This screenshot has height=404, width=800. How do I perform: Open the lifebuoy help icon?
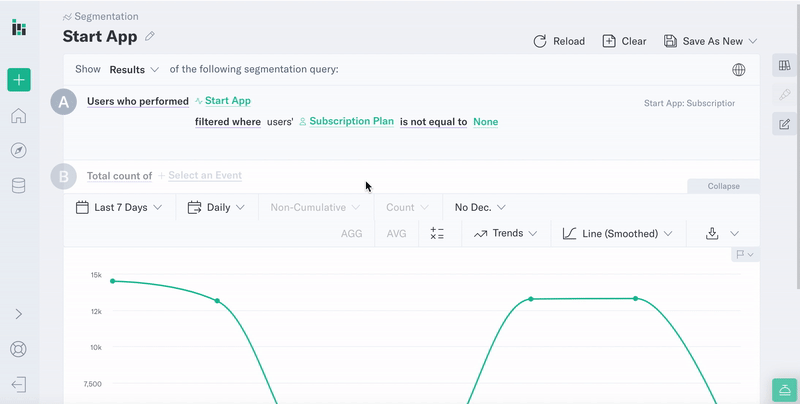coord(18,349)
